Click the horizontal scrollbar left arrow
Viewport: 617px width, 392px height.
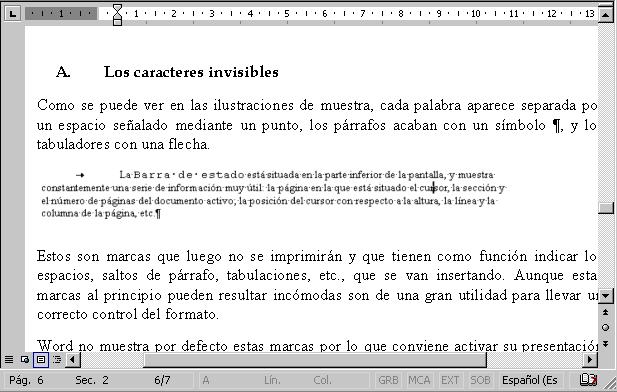click(x=73, y=359)
